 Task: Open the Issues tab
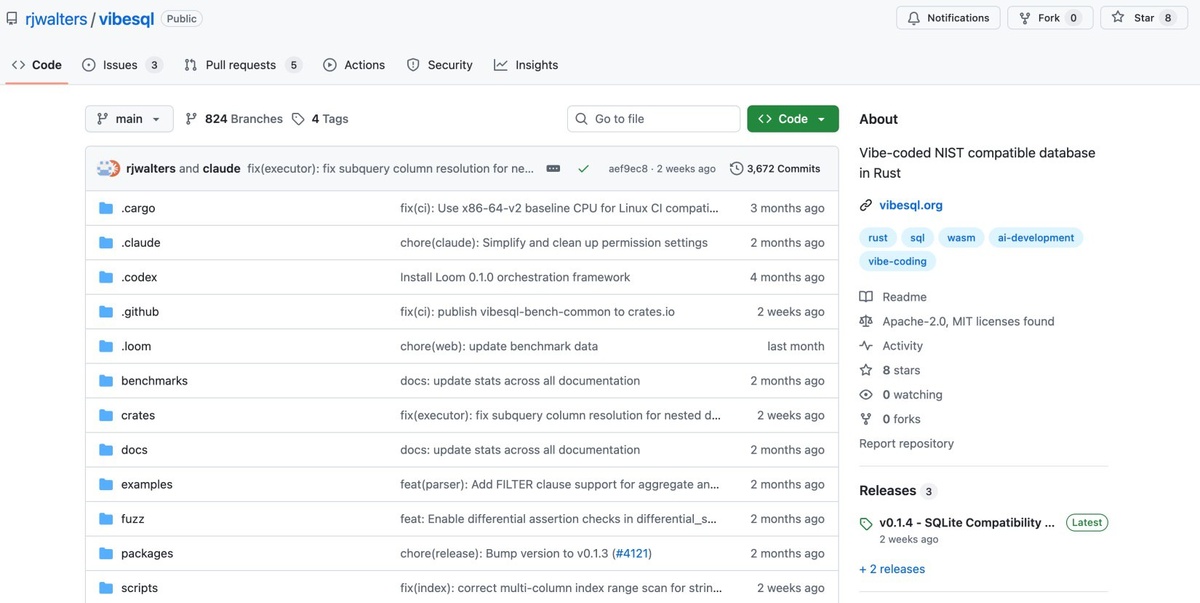(x=122, y=65)
